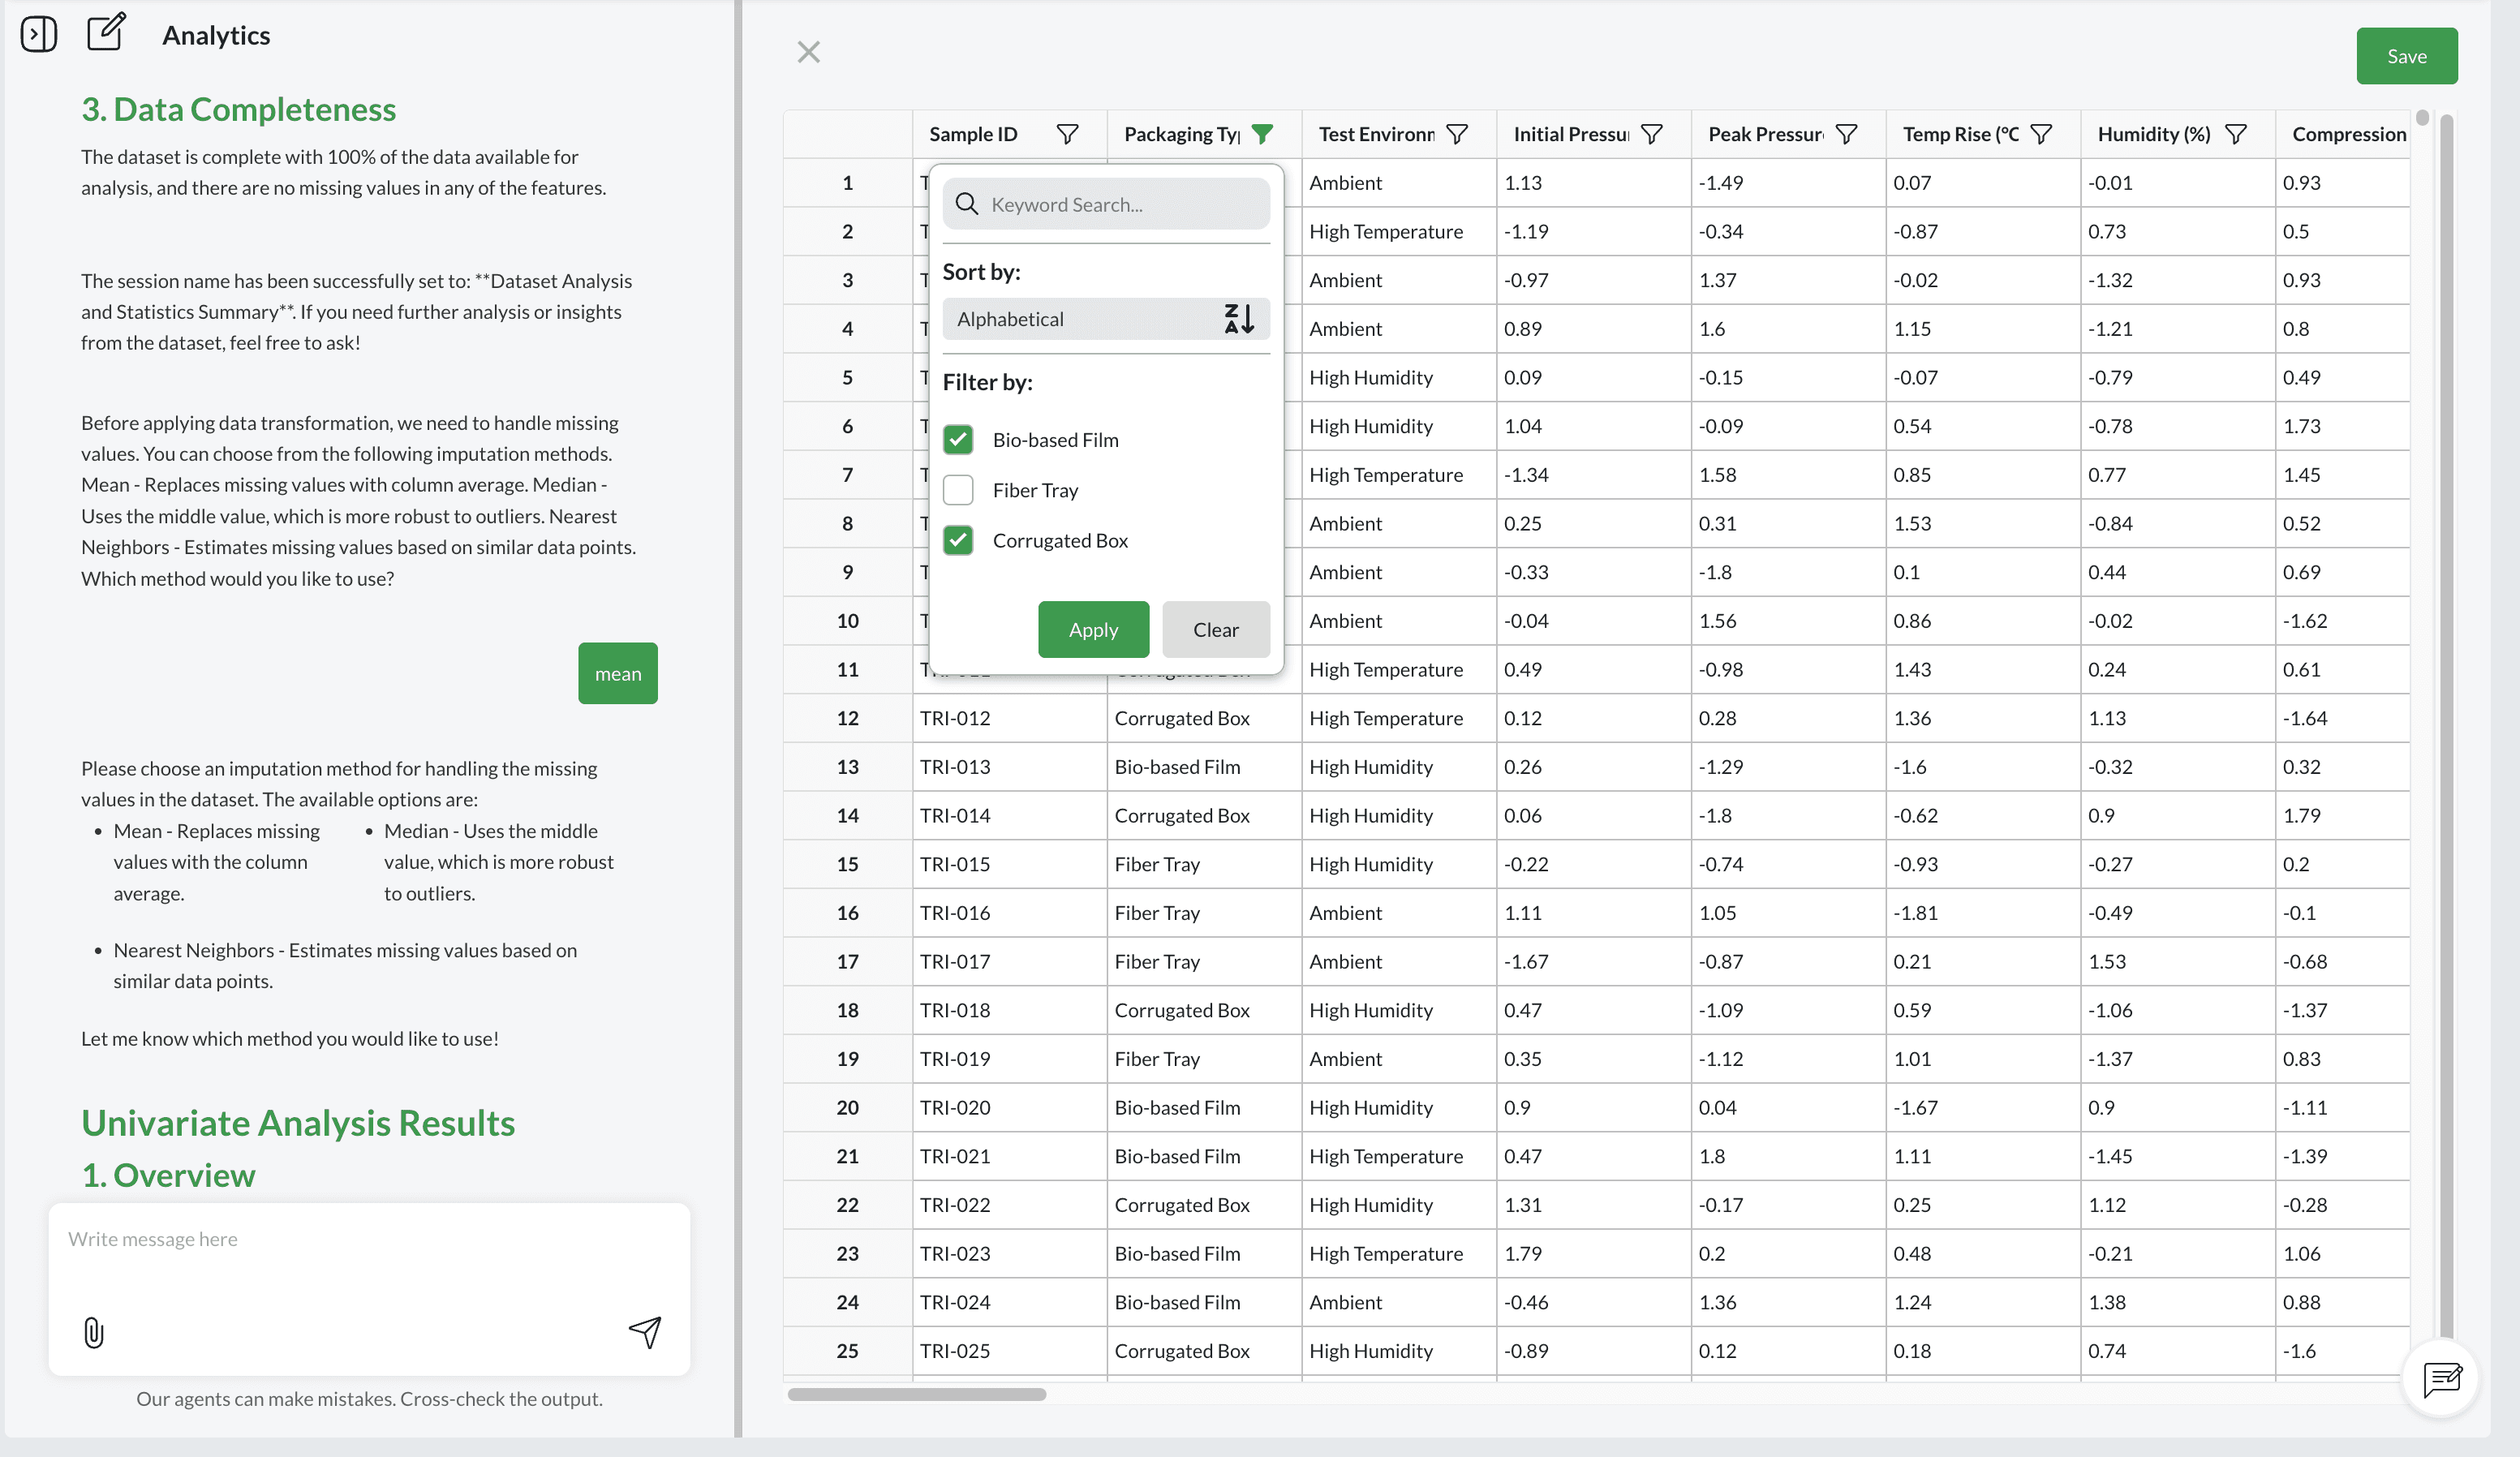This screenshot has height=1457, width=2520.
Task: Uncheck the Corrugated Box filter
Action: coord(958,540)
